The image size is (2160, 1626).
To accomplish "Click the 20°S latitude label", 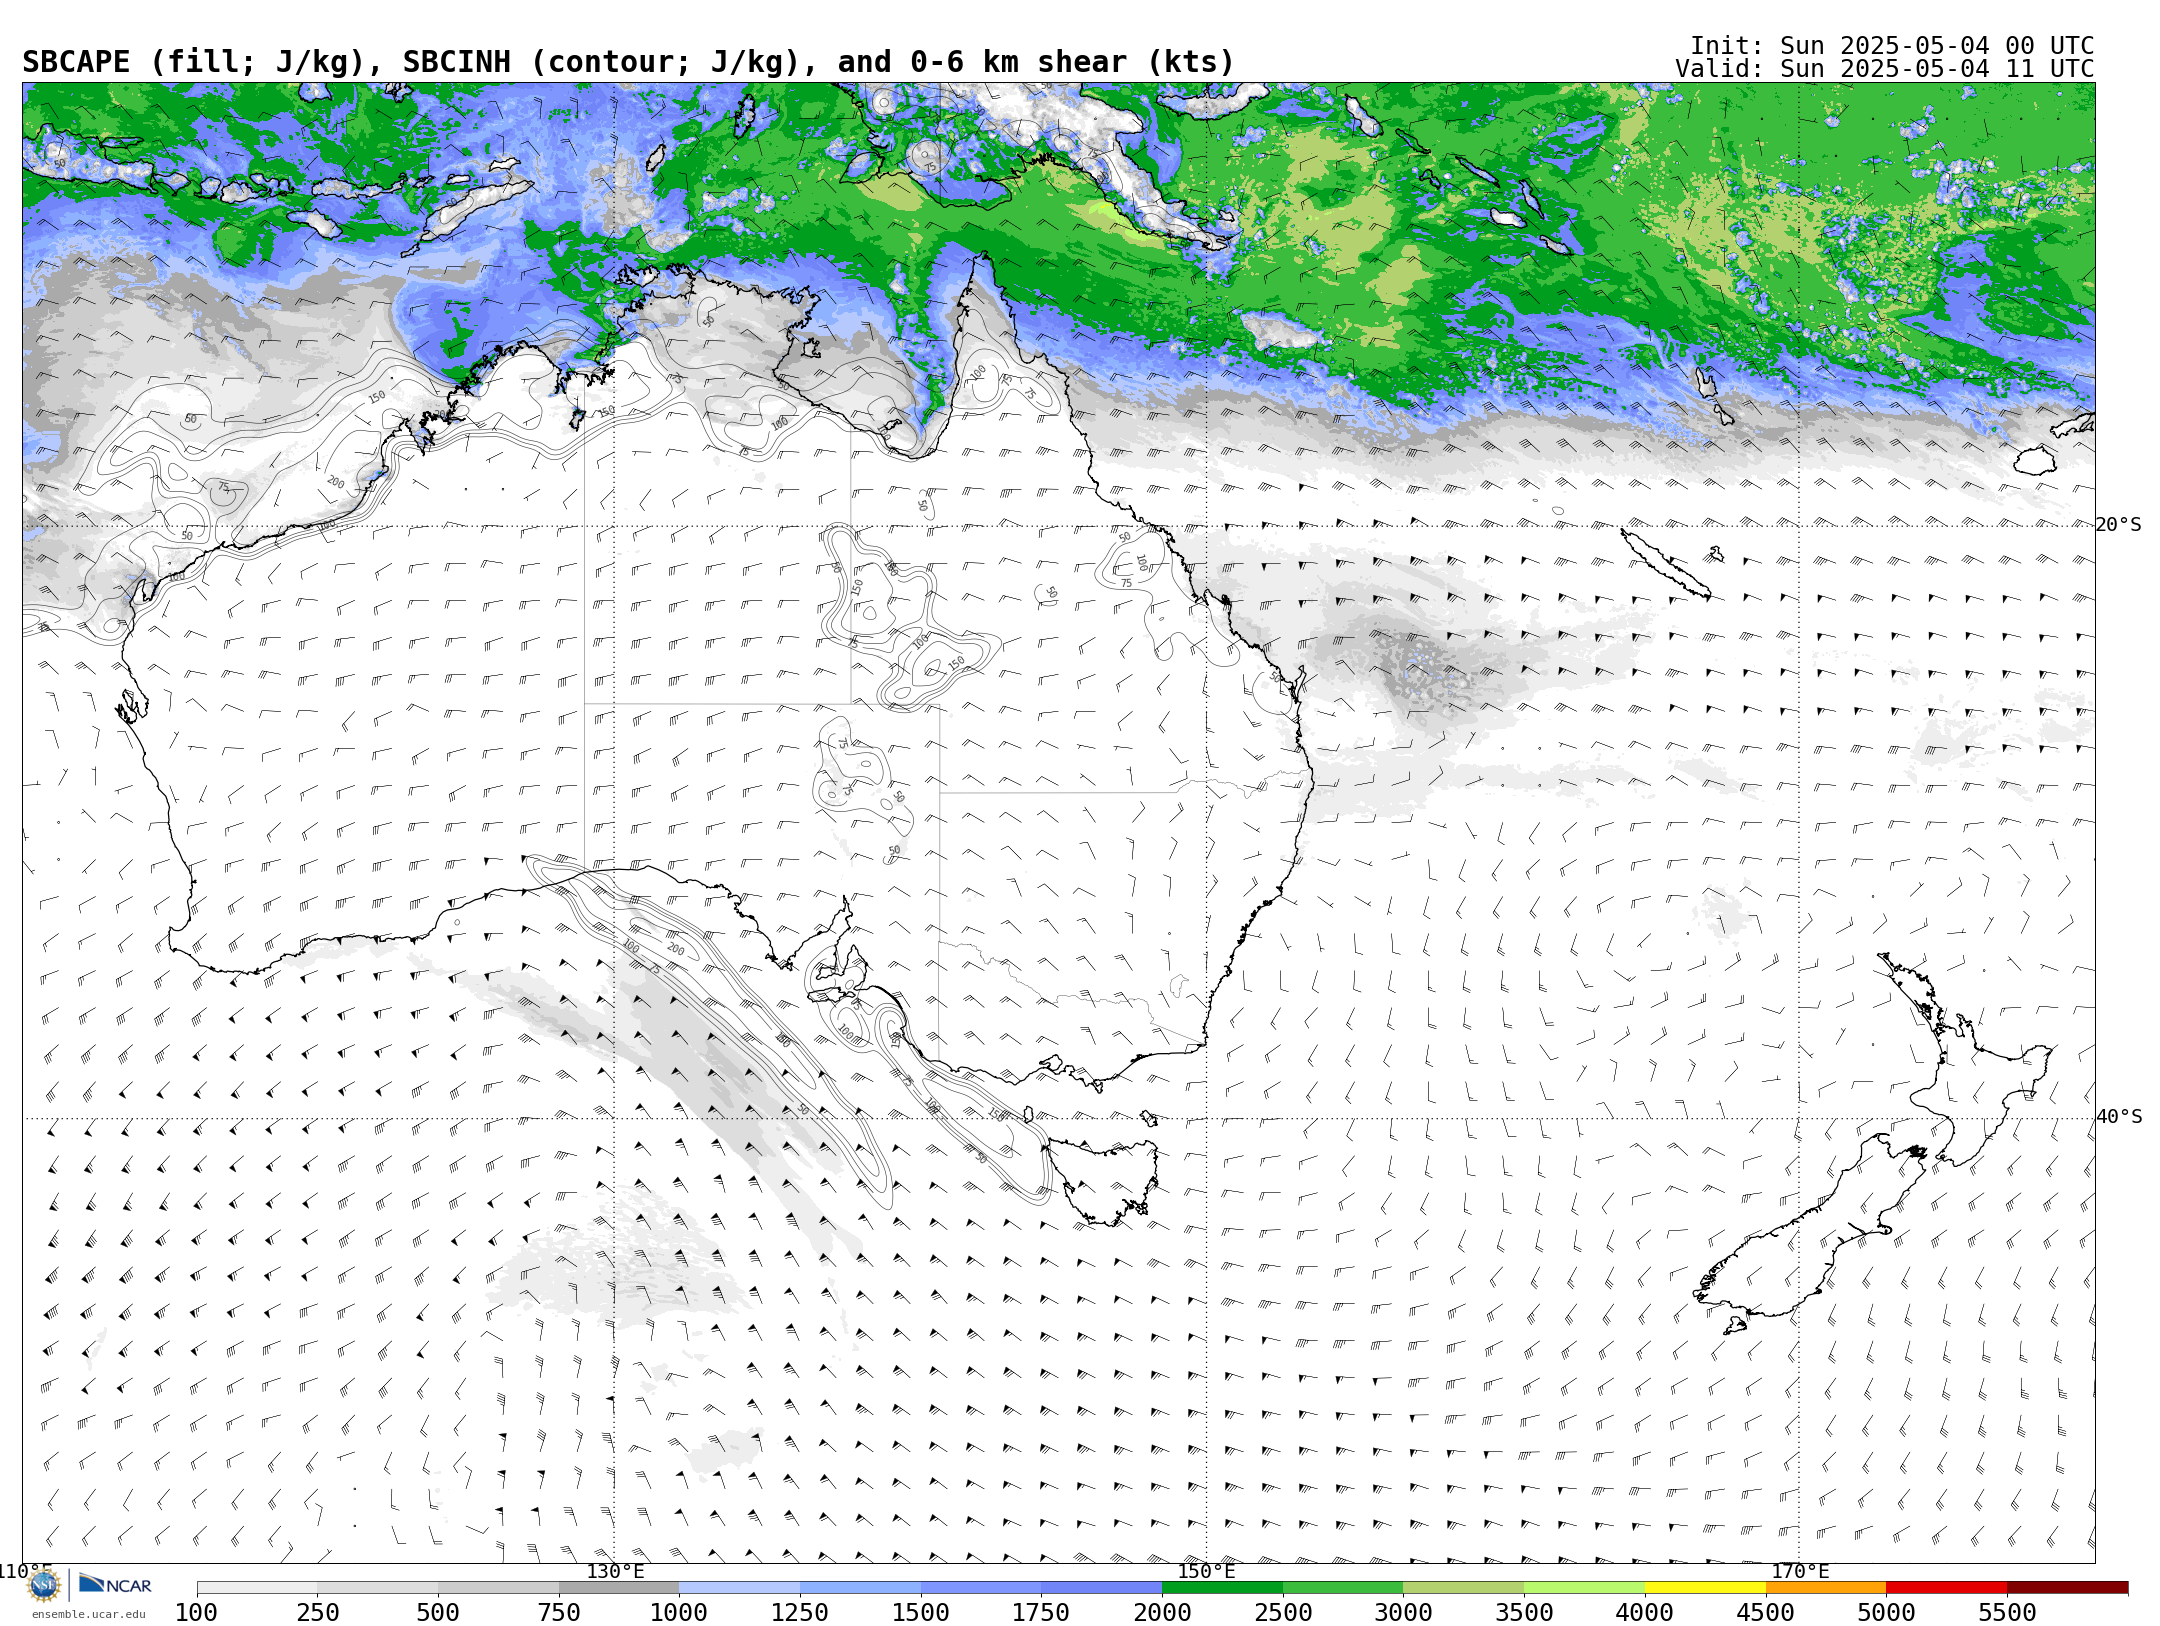I will [2118, 525].
